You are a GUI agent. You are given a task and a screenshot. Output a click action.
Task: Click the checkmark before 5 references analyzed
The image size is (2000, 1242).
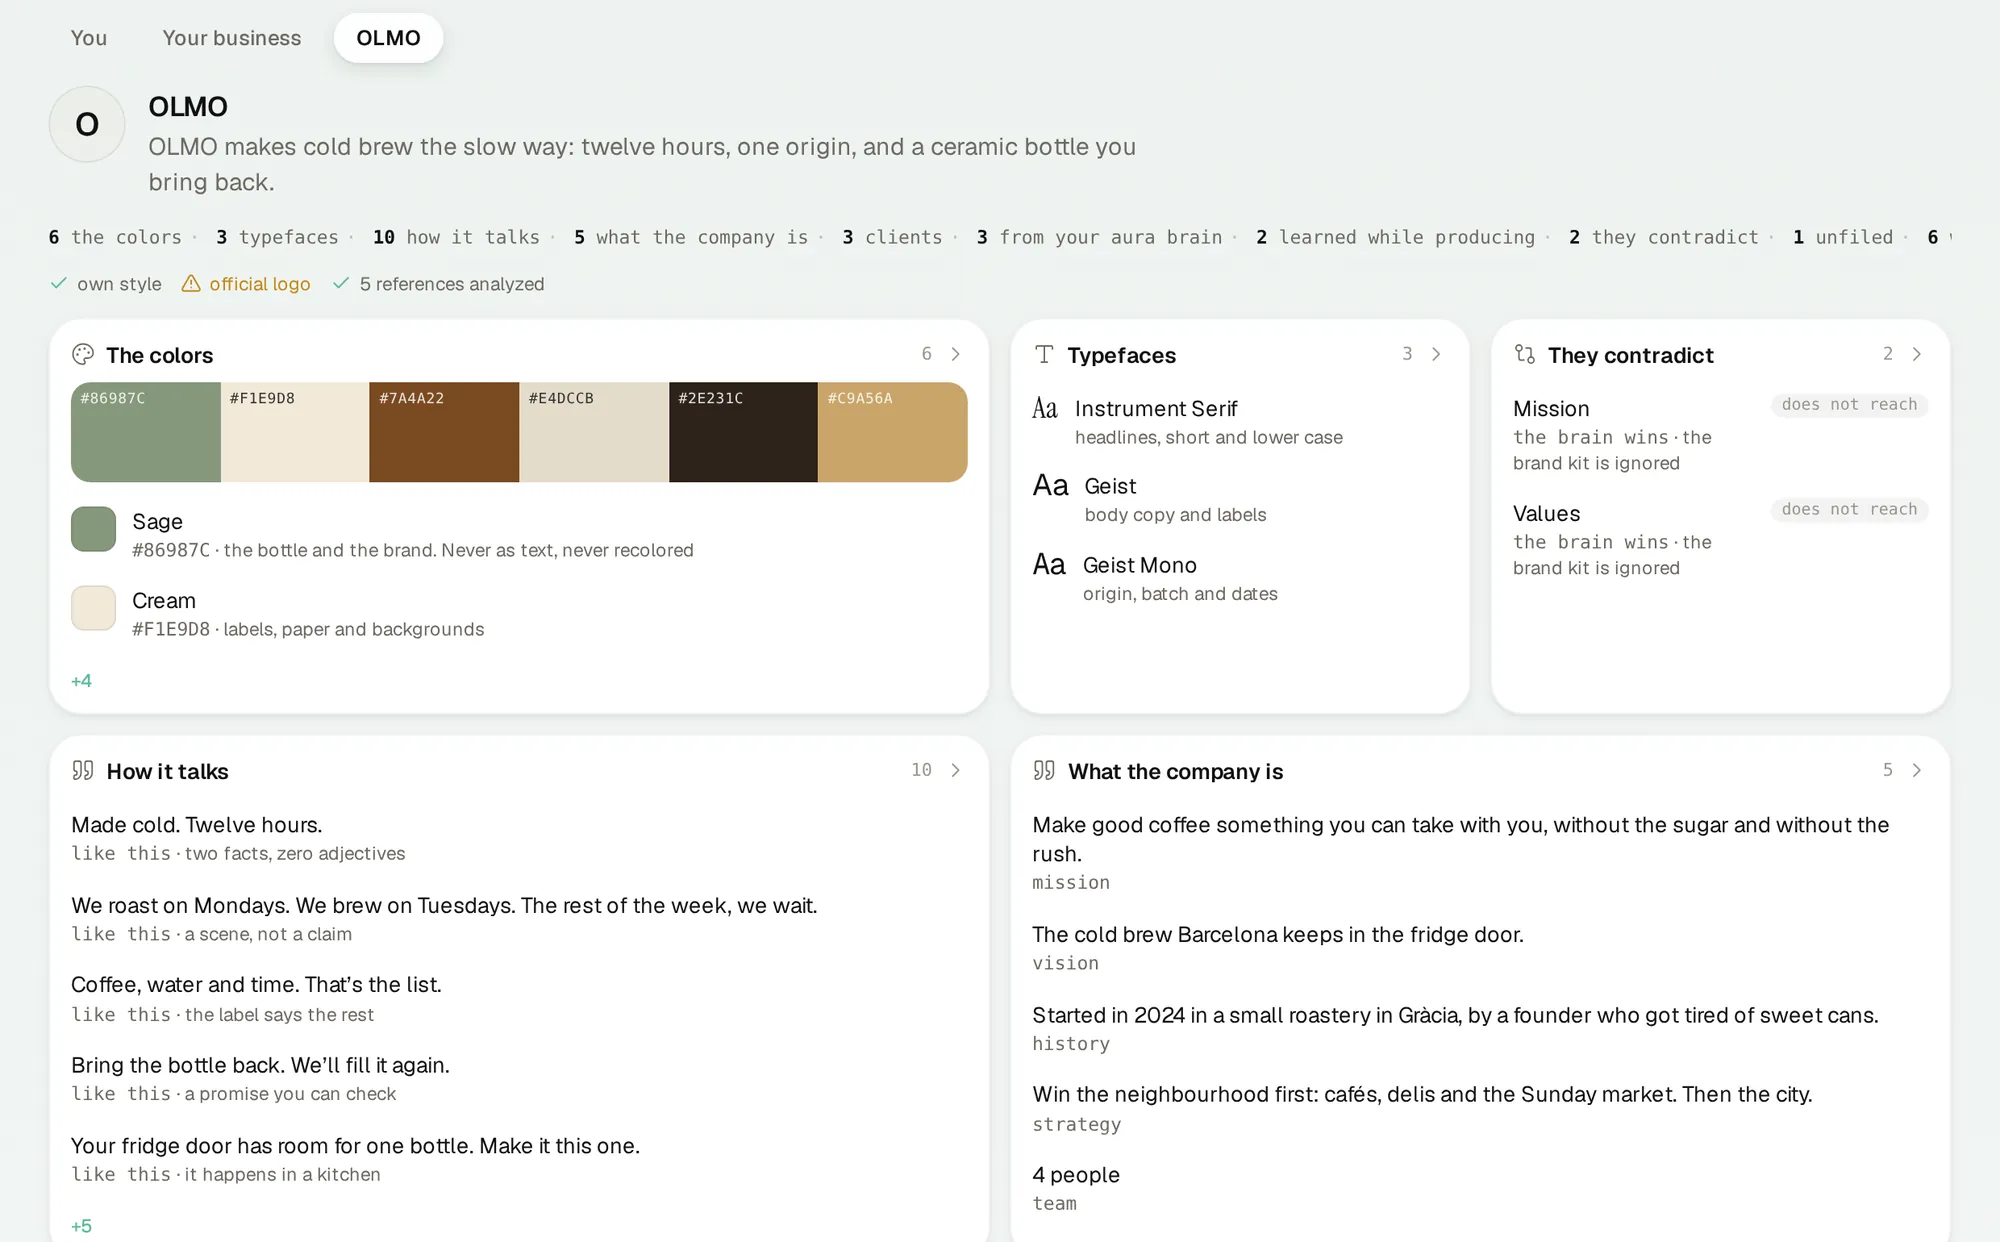341,284
